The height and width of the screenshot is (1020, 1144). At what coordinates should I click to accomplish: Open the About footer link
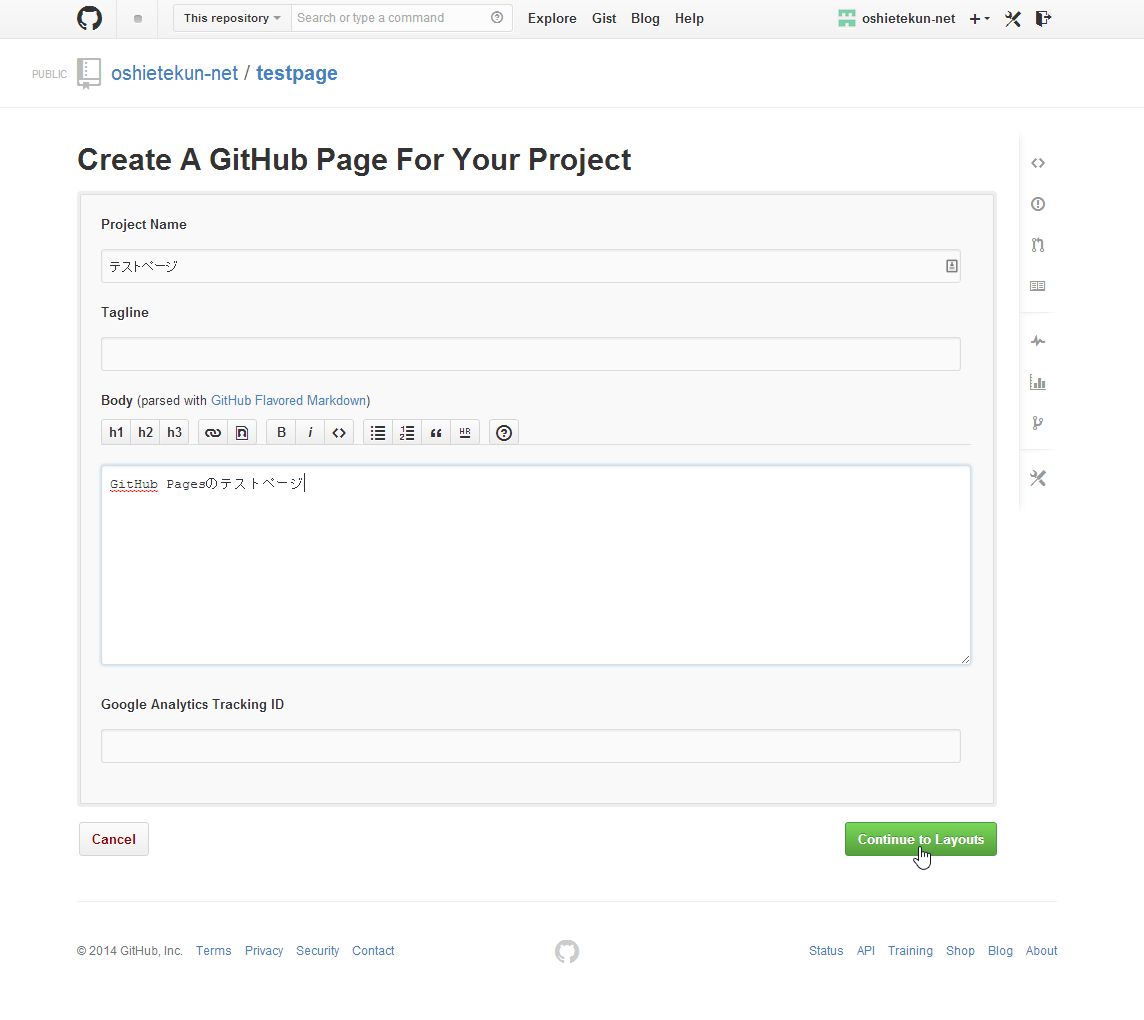point(1041,951)
